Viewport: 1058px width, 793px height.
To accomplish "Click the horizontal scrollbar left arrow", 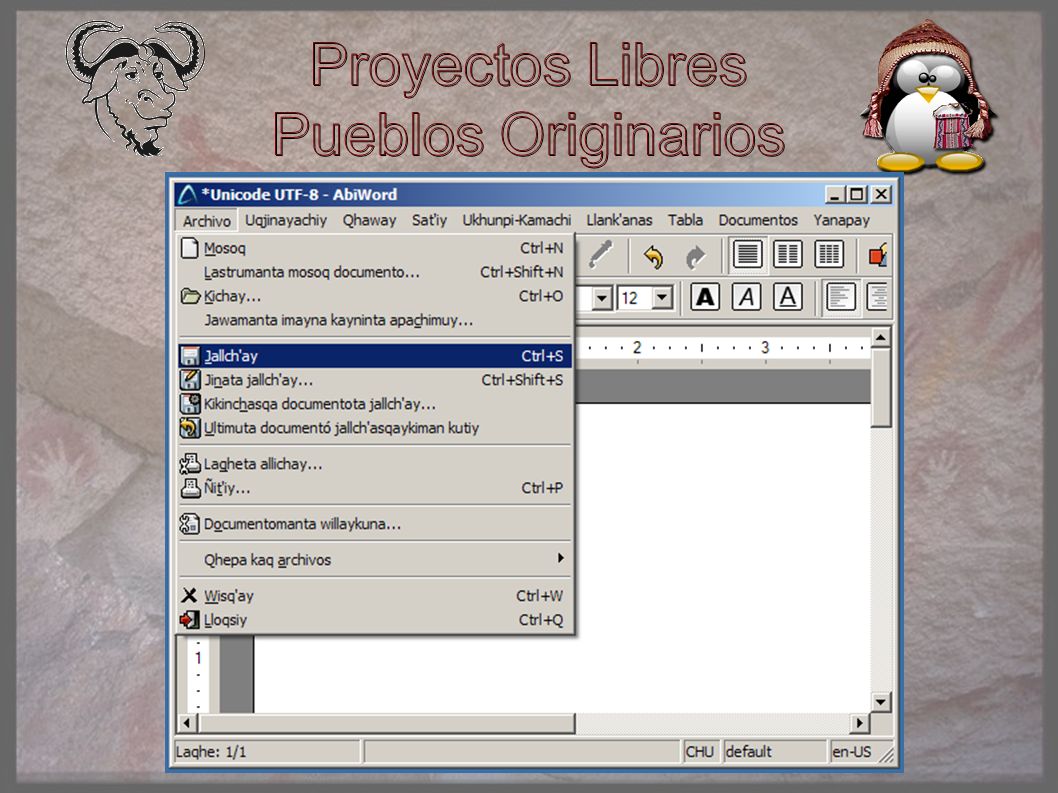I will [x=187, y=723].
